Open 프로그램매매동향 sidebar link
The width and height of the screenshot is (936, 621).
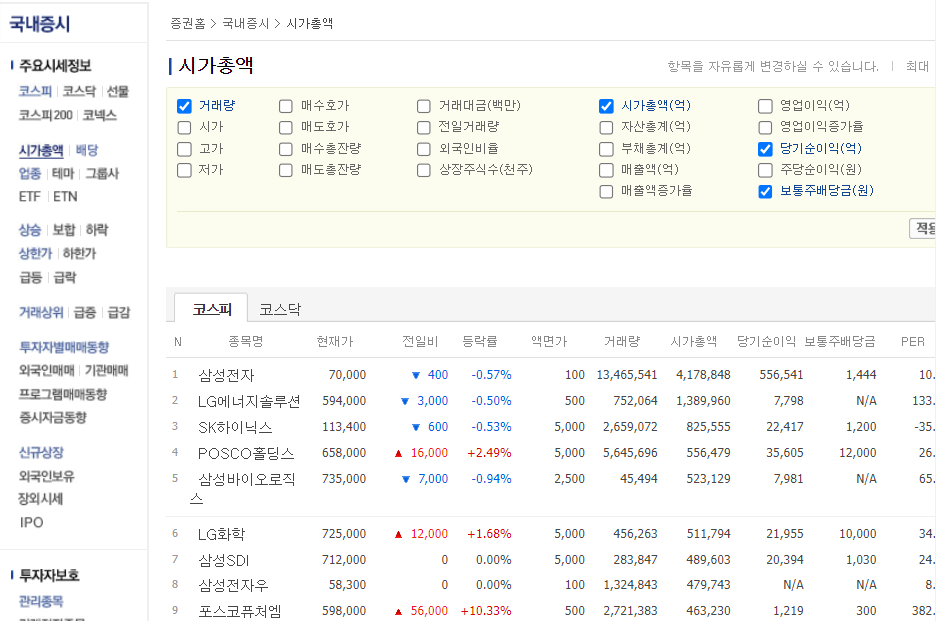pos(63,394)
